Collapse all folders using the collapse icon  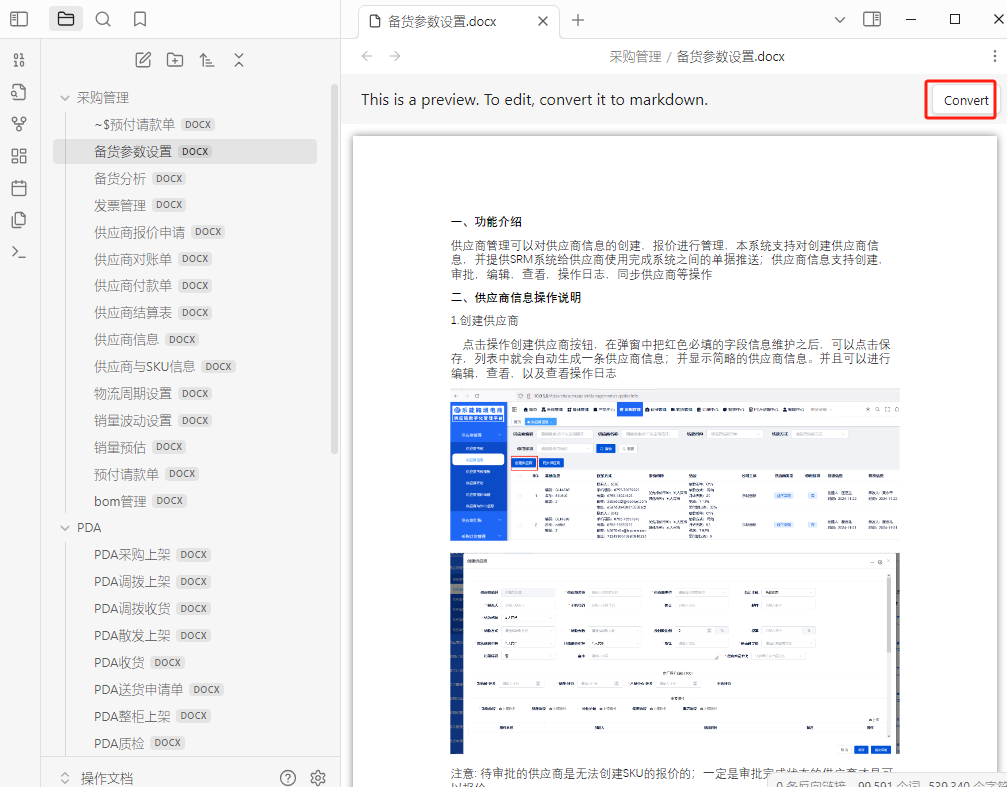(239, 60)
